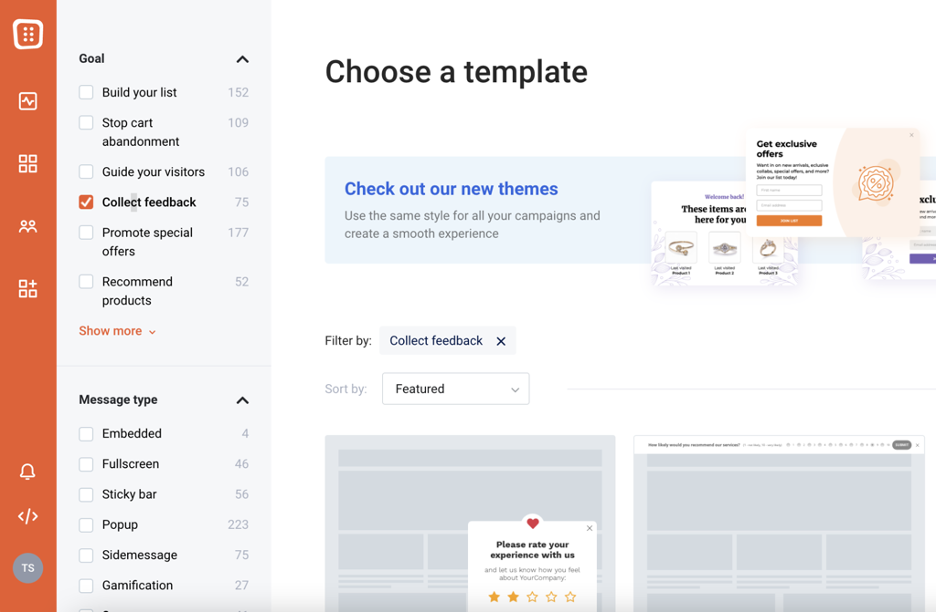Viewport: 936px width, 612px height.
Task: Open the Featured sort dropdown
Action: [x=455, y=389]
